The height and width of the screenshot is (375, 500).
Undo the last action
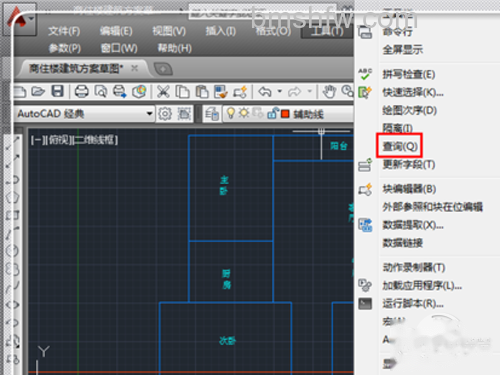[x=265, y=91]
